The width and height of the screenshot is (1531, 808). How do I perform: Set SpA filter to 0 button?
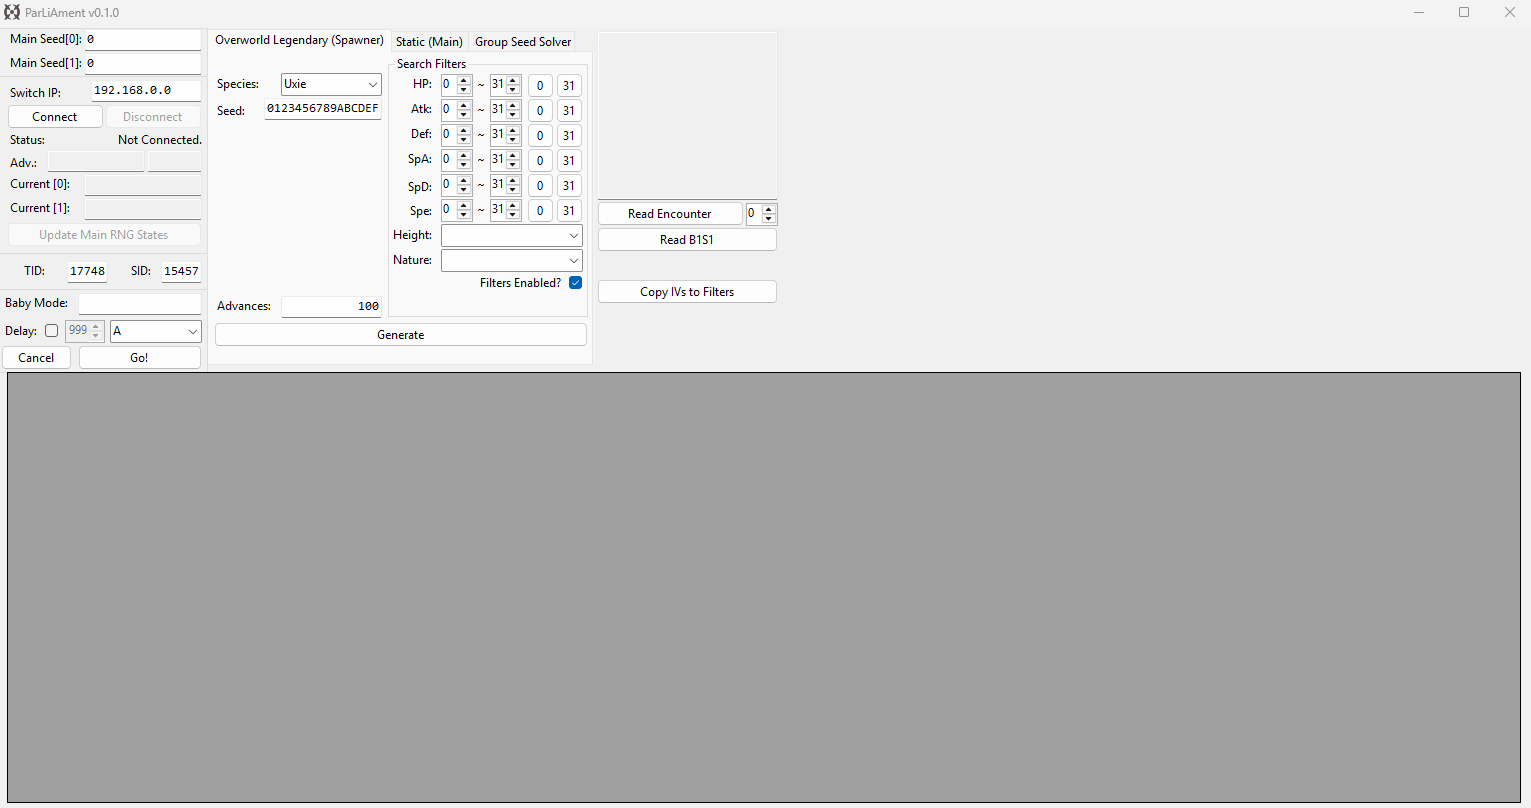[540, 161]
